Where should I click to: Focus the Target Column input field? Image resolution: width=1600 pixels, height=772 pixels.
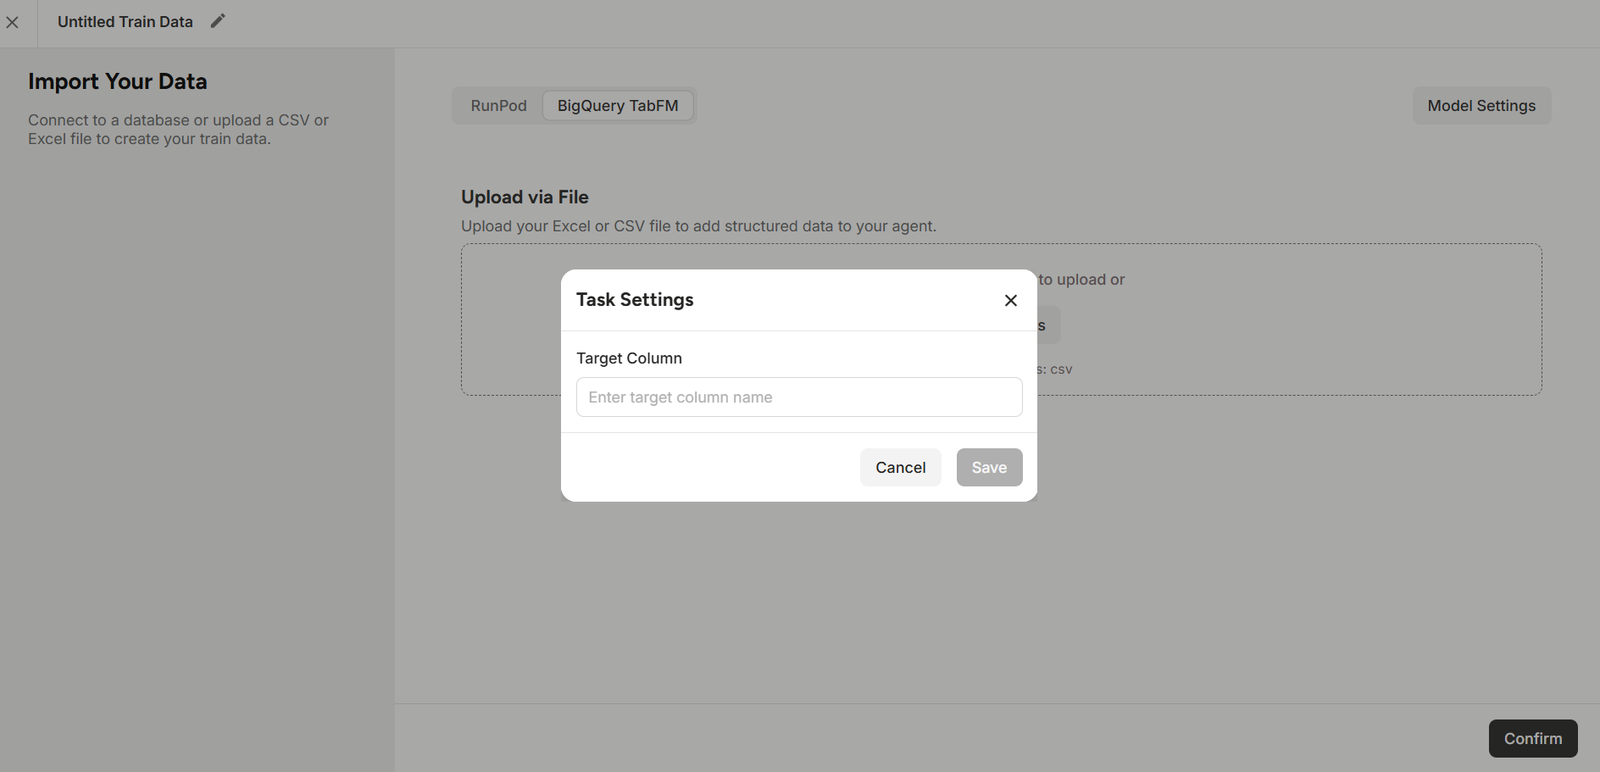click(799, 397)
